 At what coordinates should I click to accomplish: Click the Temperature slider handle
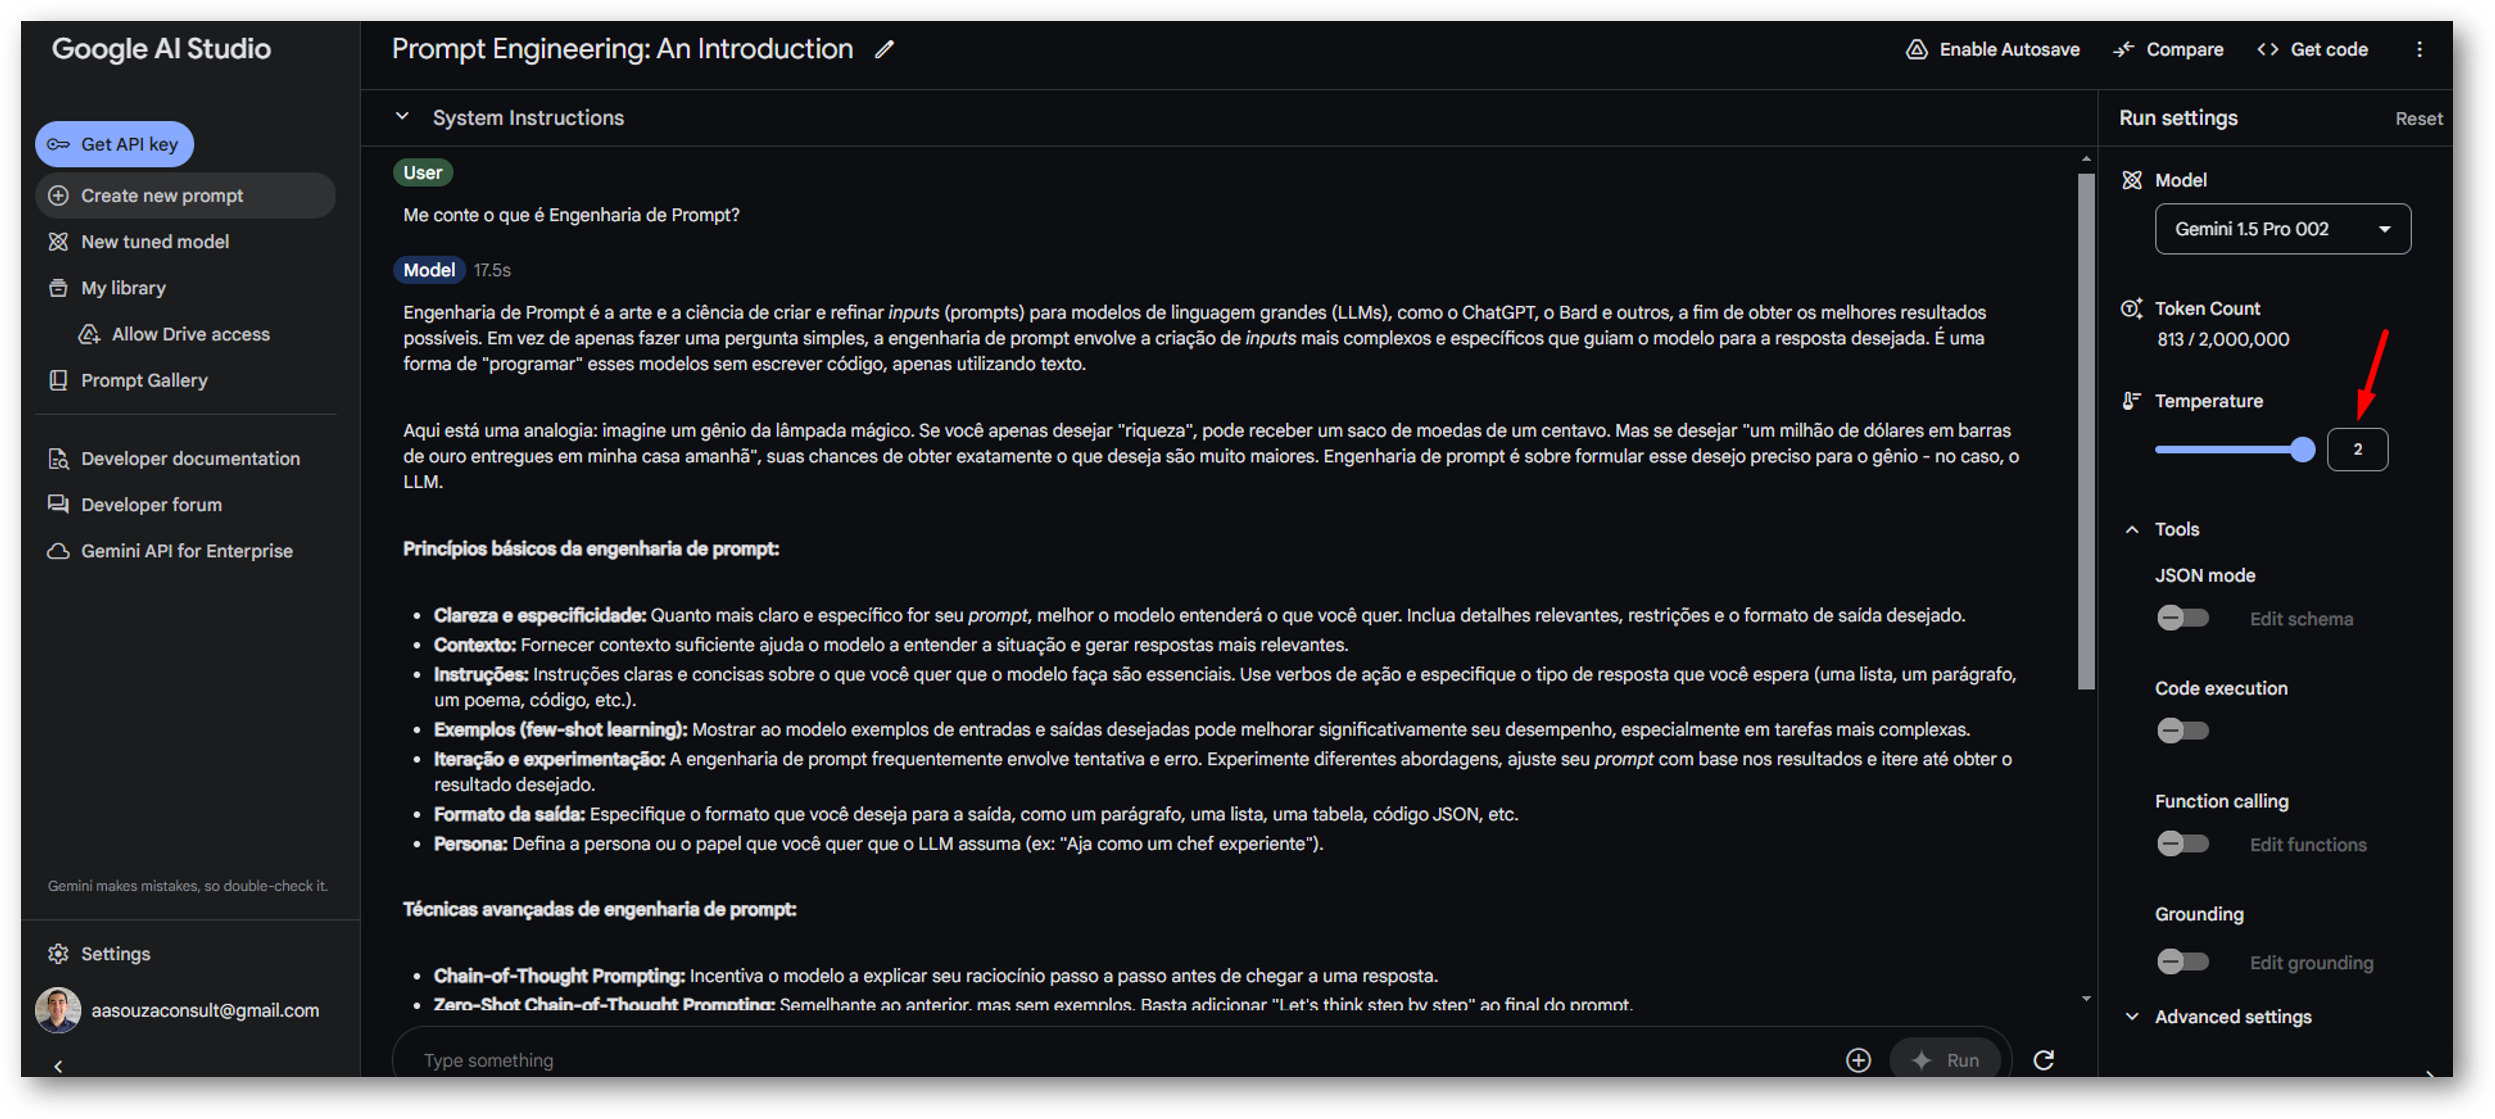click(x=2303, y=450)
